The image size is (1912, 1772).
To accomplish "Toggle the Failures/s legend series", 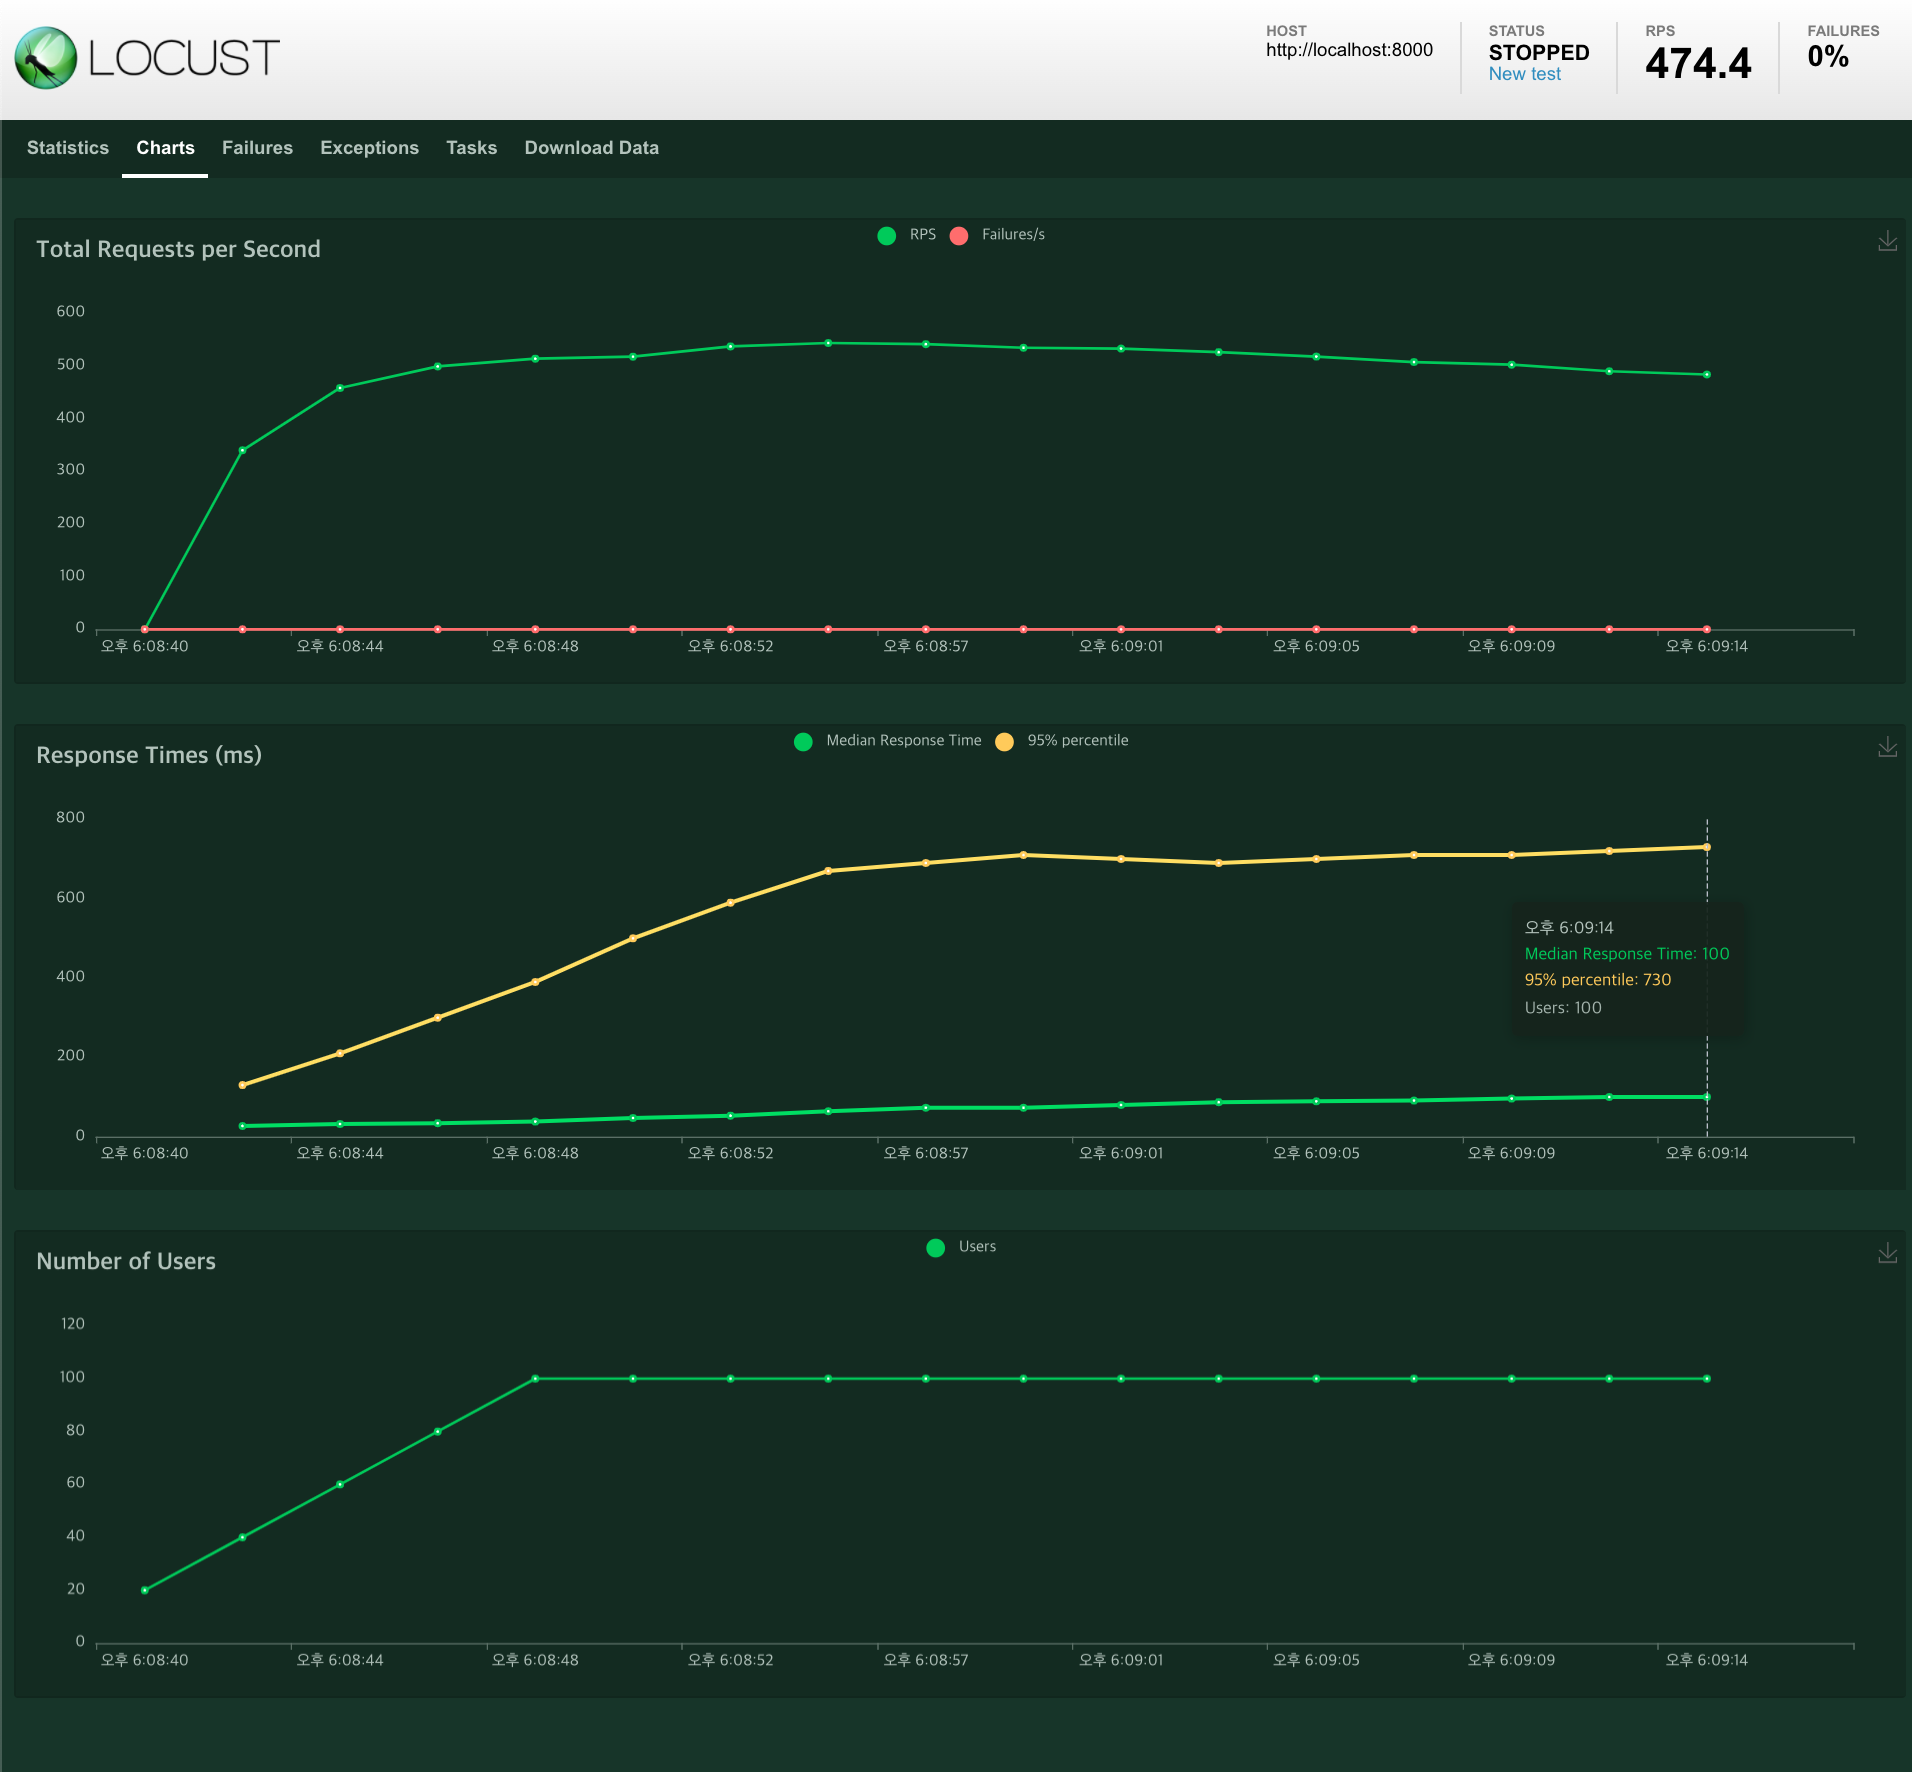I will pyautogui.click(x=997, y=235).
